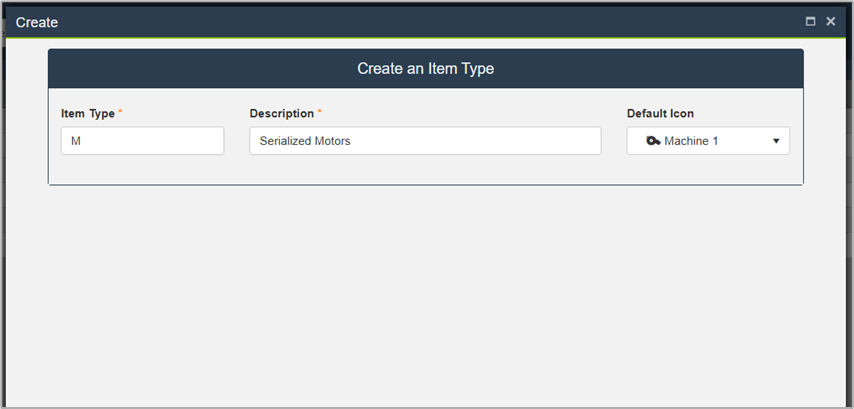Screen dimensions: 854x409
Task: Click the Create title text
Action: [x=37, y=22]
